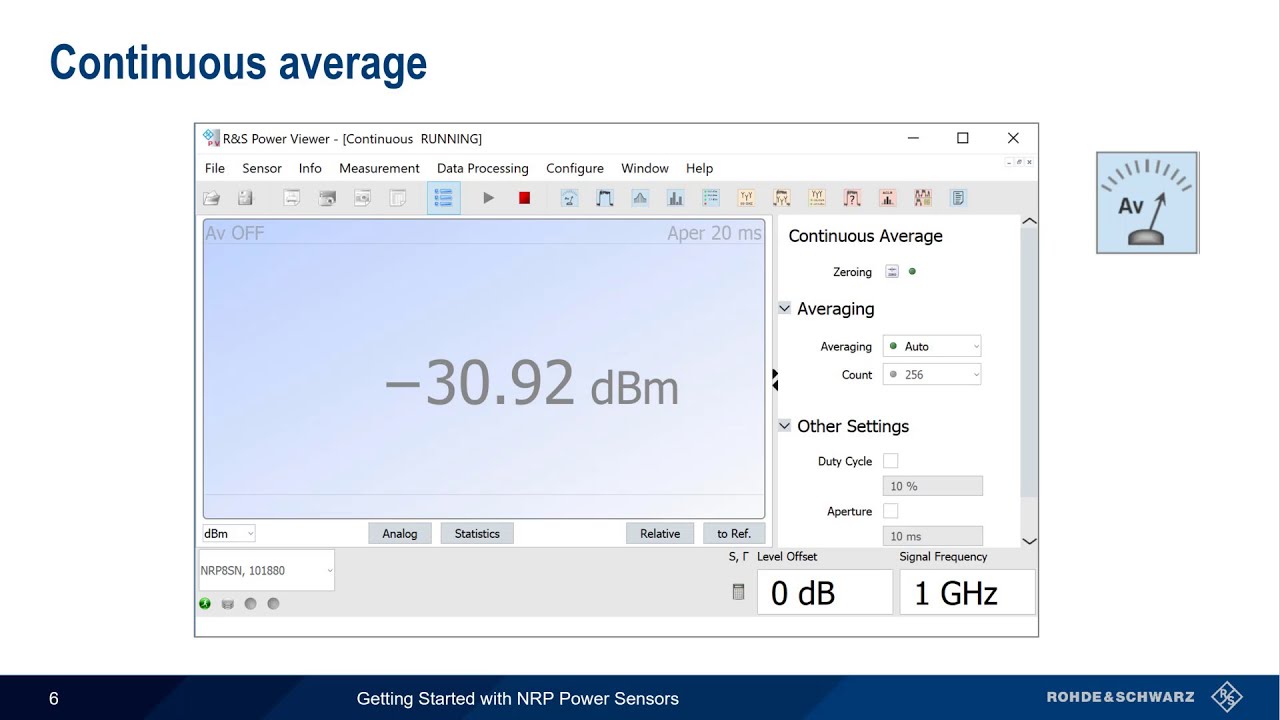This screenshot has height=720, width=1280.
Task: Click the green sensor status indicator
Action: (x=205, y=604)
